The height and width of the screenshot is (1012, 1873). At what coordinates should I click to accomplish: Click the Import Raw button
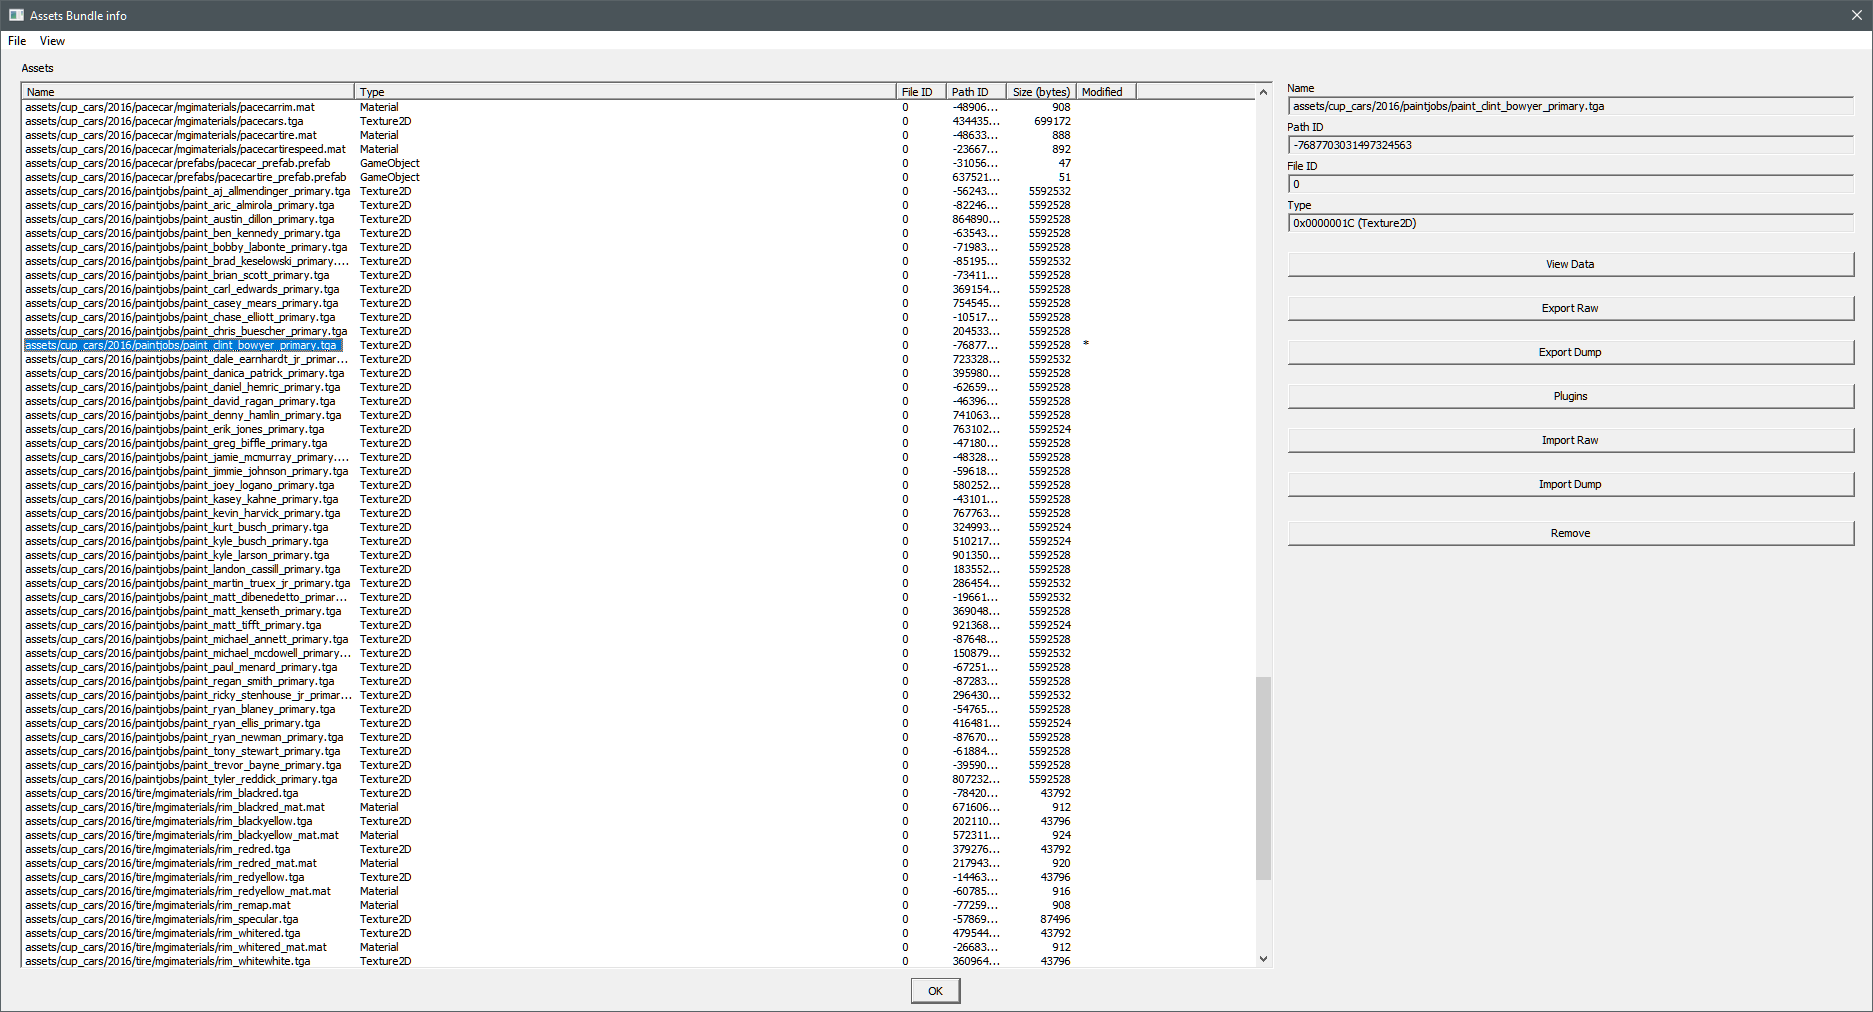(x=1570, y=440)
